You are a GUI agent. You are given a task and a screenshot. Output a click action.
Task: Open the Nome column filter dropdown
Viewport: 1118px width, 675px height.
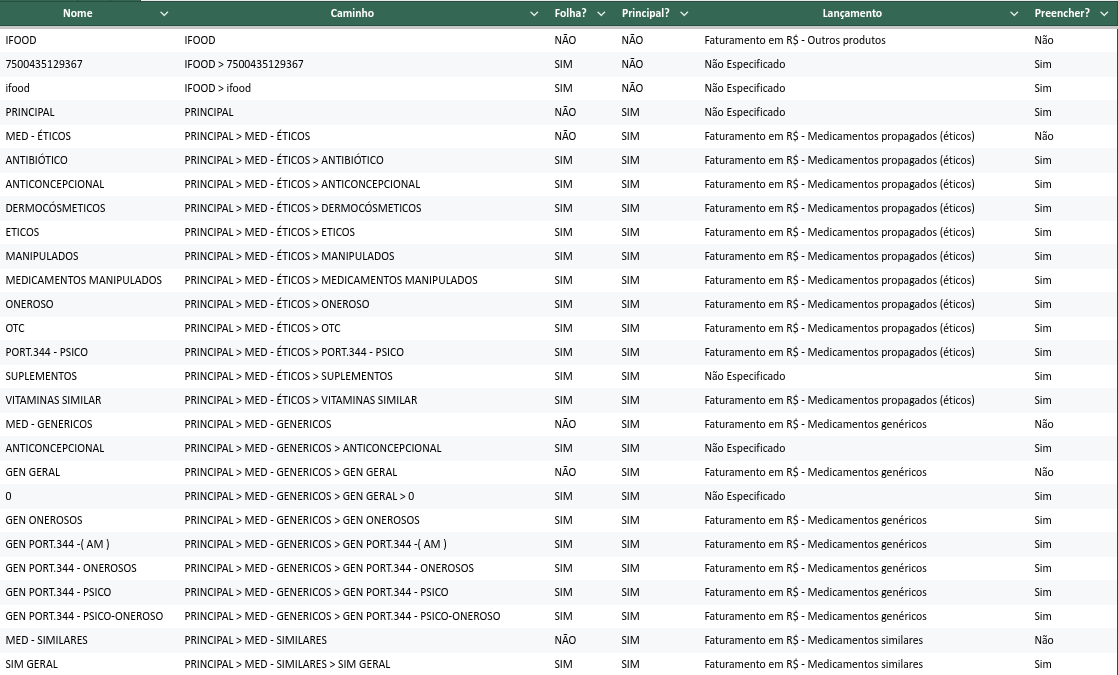coord(164,14)
